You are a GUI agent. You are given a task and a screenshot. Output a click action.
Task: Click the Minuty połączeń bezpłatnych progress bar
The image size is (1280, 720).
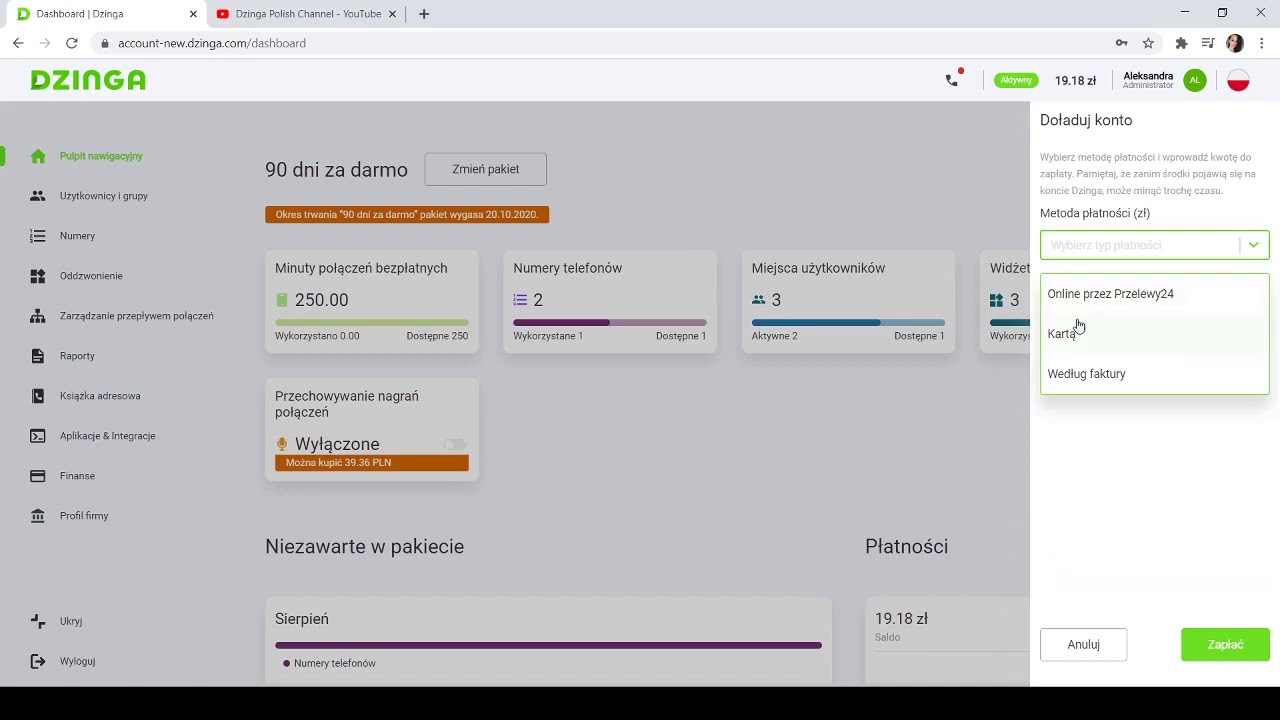(372, 323)
